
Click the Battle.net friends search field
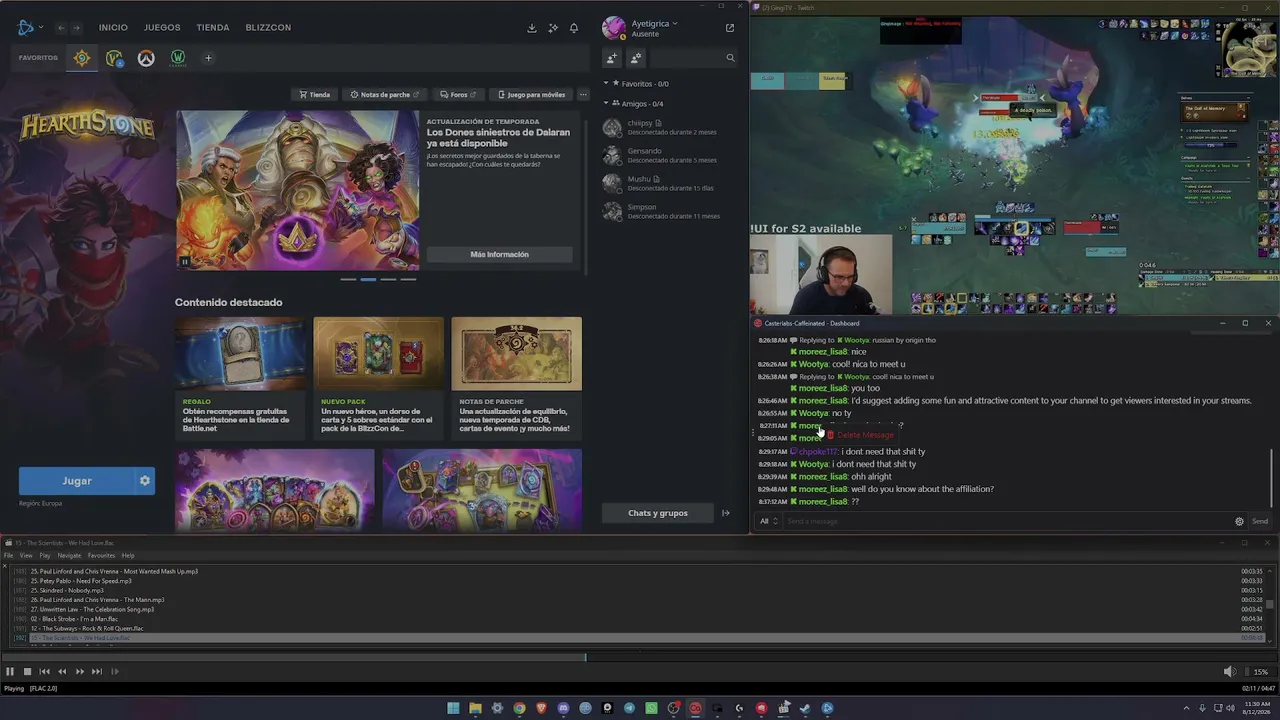coord(685,58)
